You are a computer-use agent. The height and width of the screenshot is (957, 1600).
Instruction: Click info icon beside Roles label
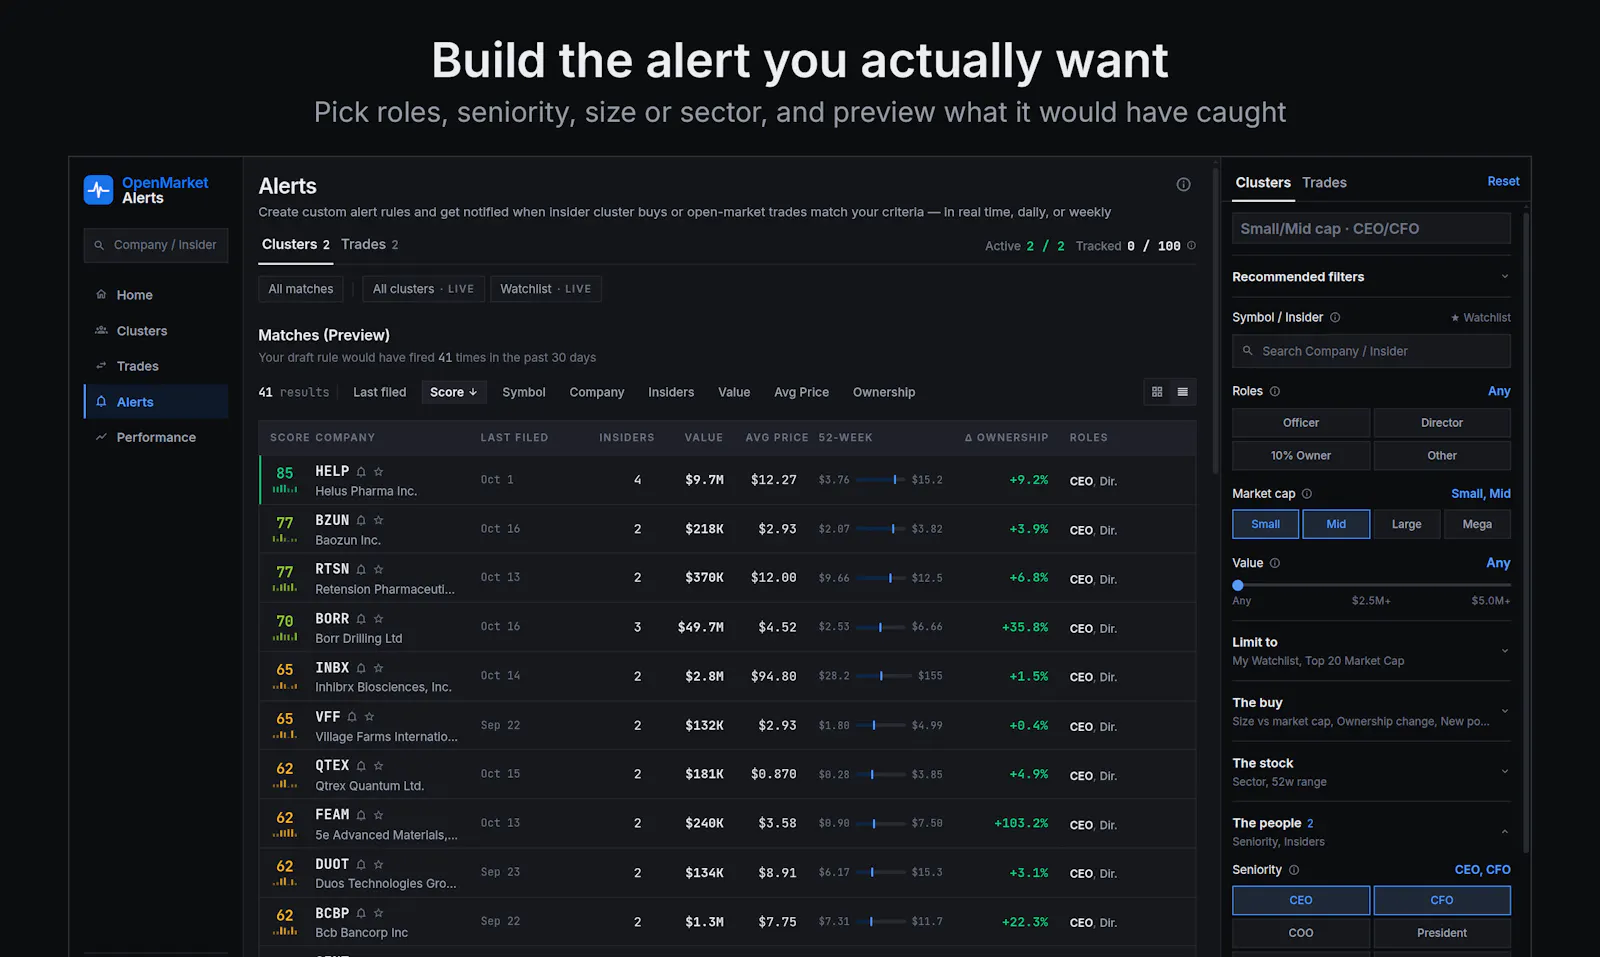point(1275,391)
